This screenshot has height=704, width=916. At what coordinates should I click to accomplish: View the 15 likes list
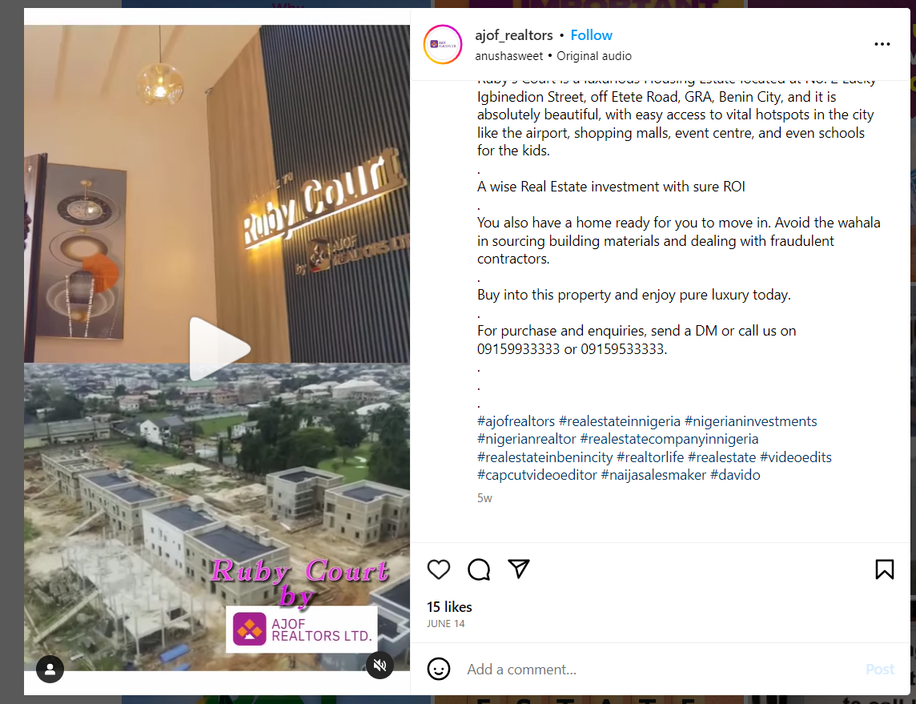[x=449, y=607]
